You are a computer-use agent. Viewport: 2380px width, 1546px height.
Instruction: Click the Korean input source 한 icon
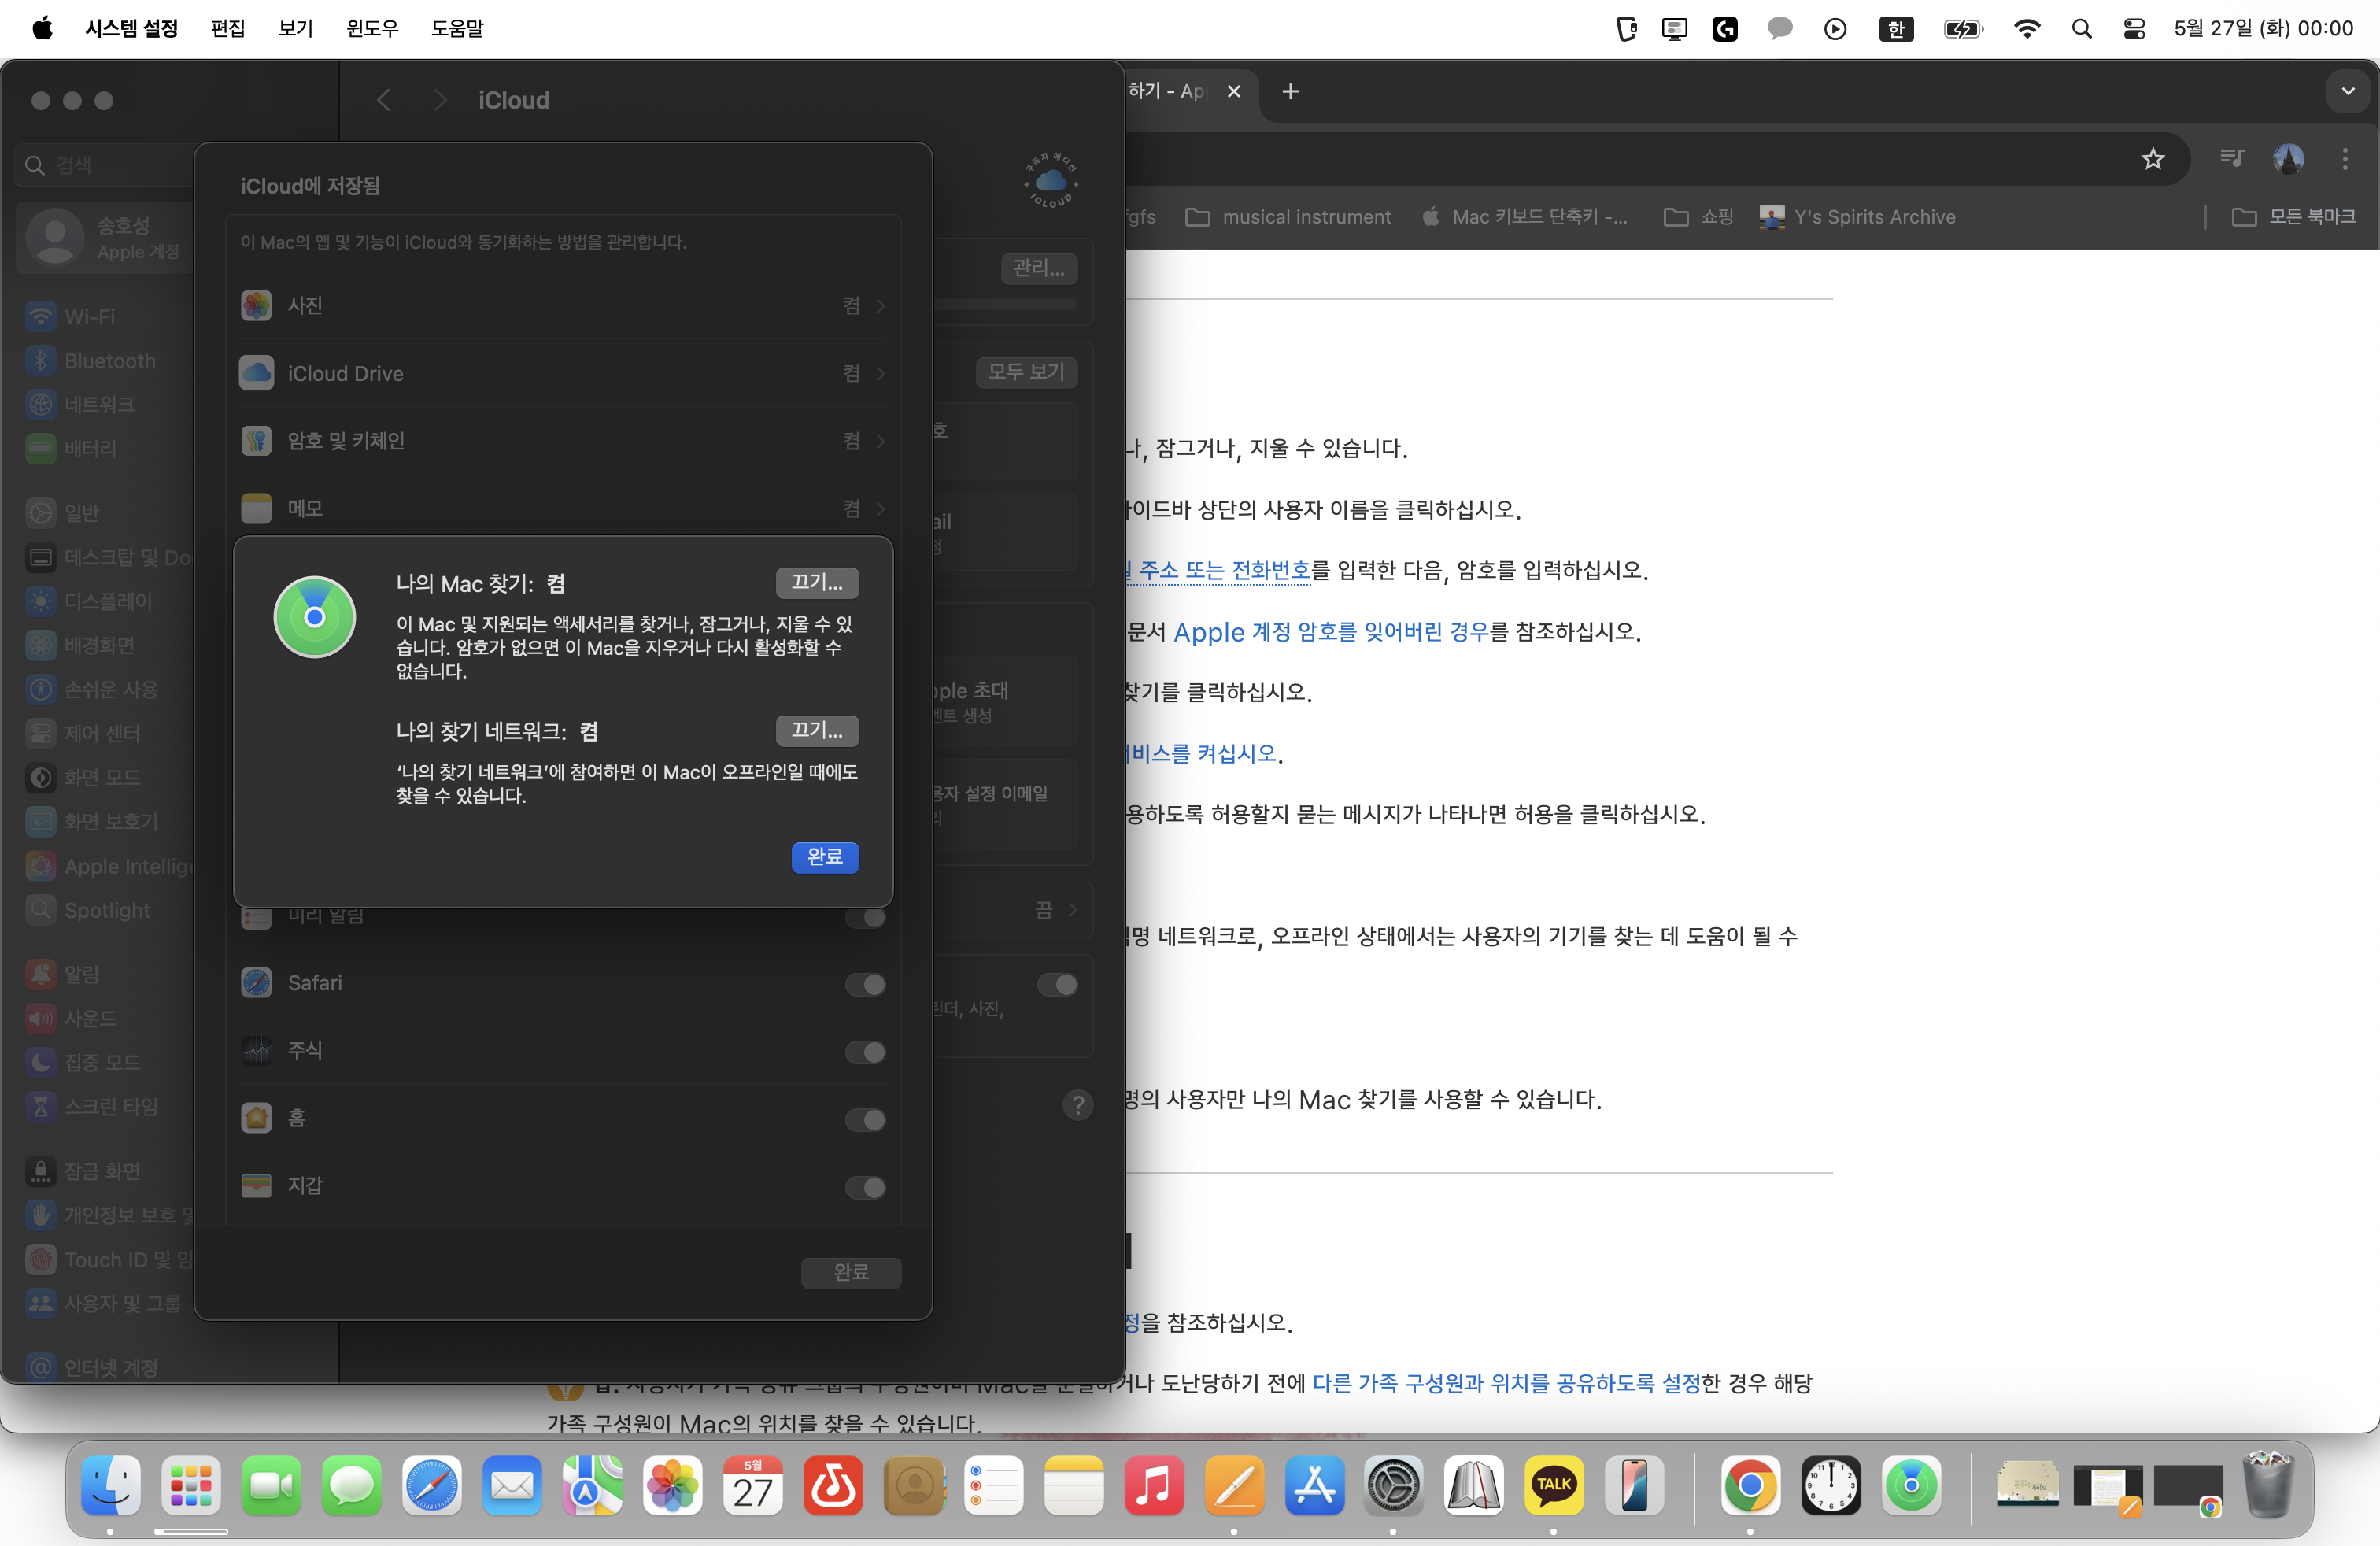tap(1896, 28)
